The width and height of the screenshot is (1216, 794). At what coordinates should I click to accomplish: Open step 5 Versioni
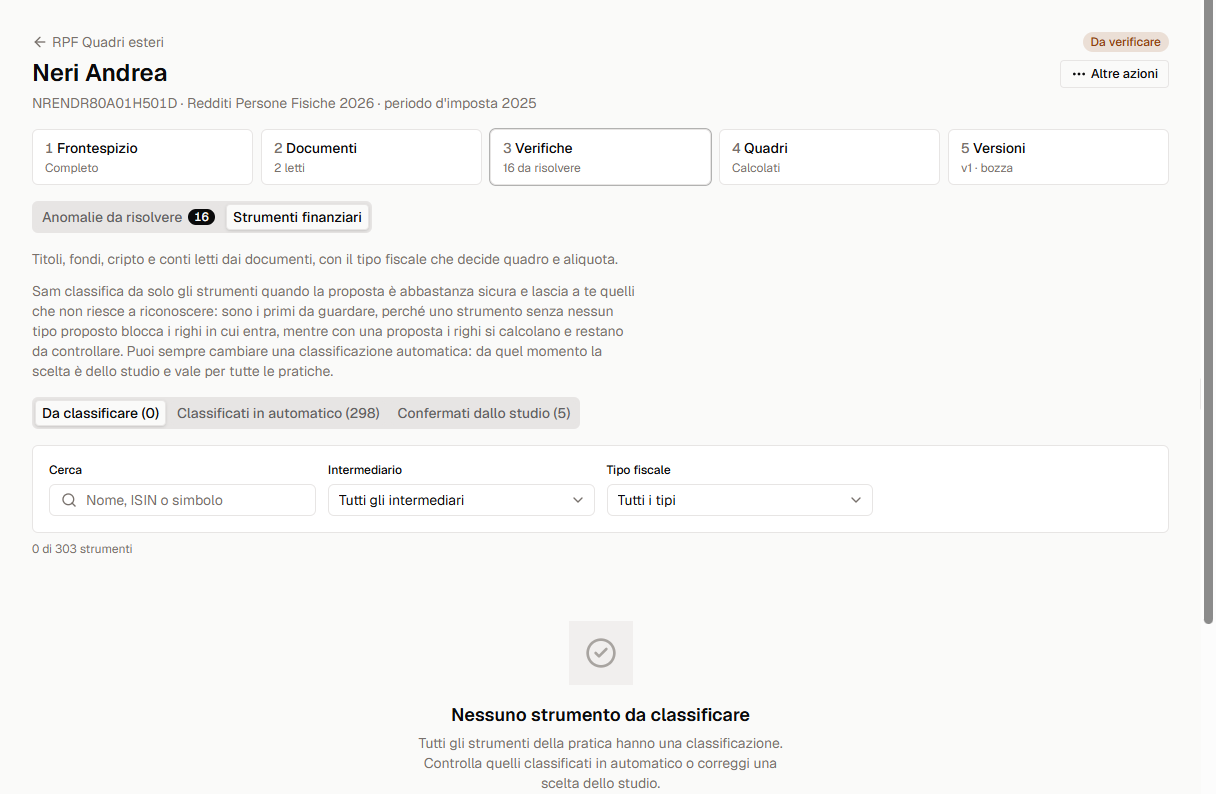point(1058,157)
